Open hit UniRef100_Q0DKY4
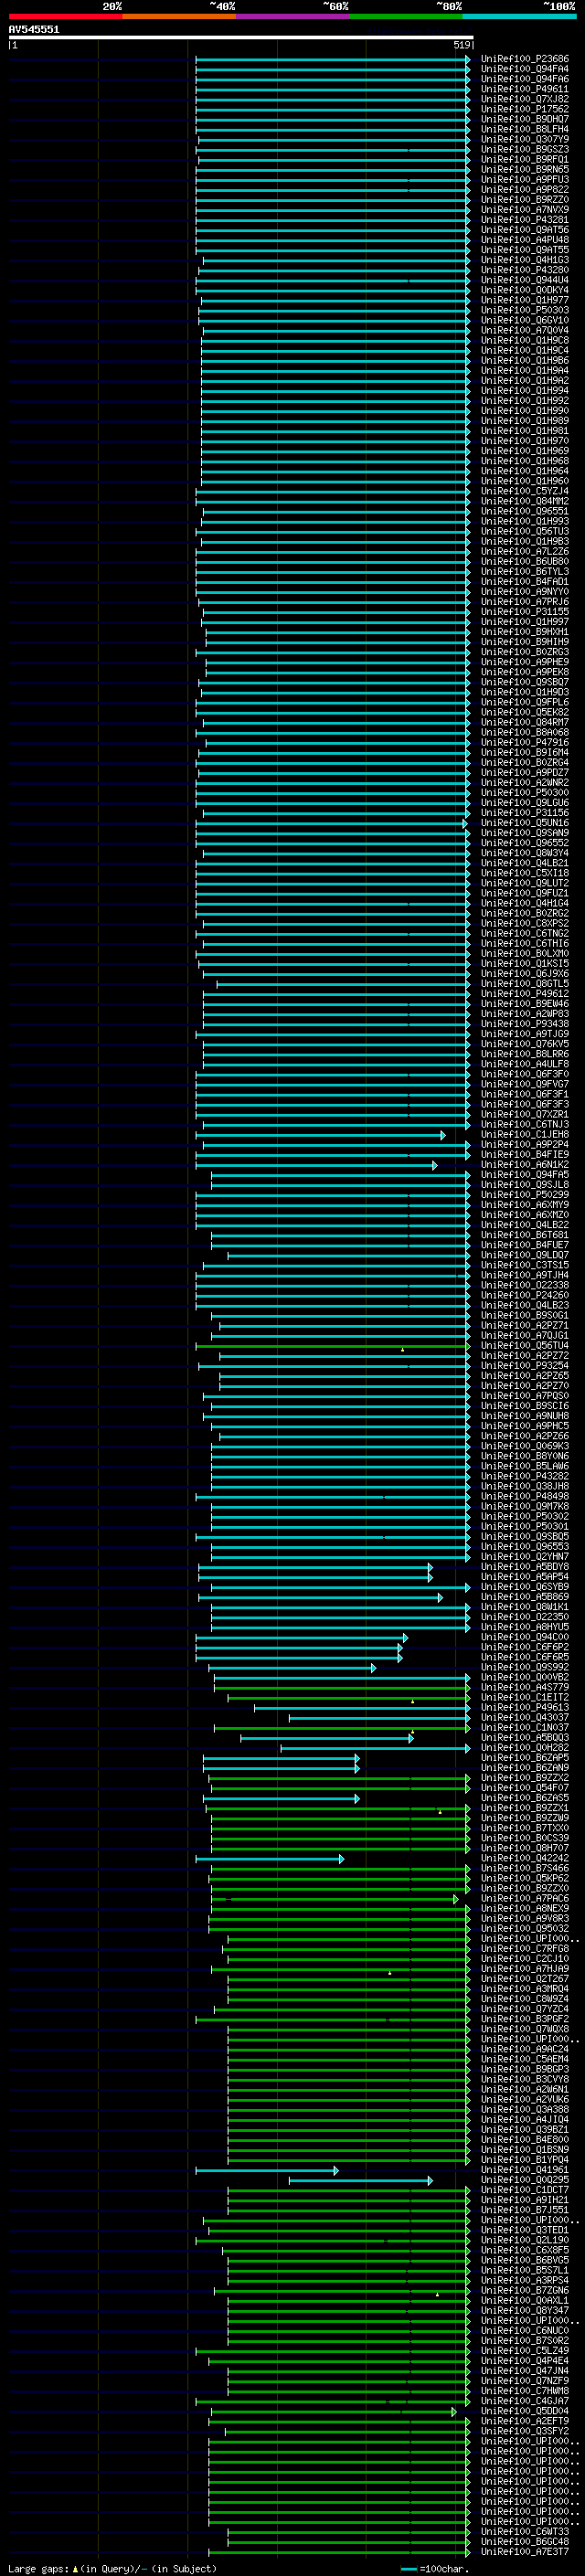 click(524, 290)
